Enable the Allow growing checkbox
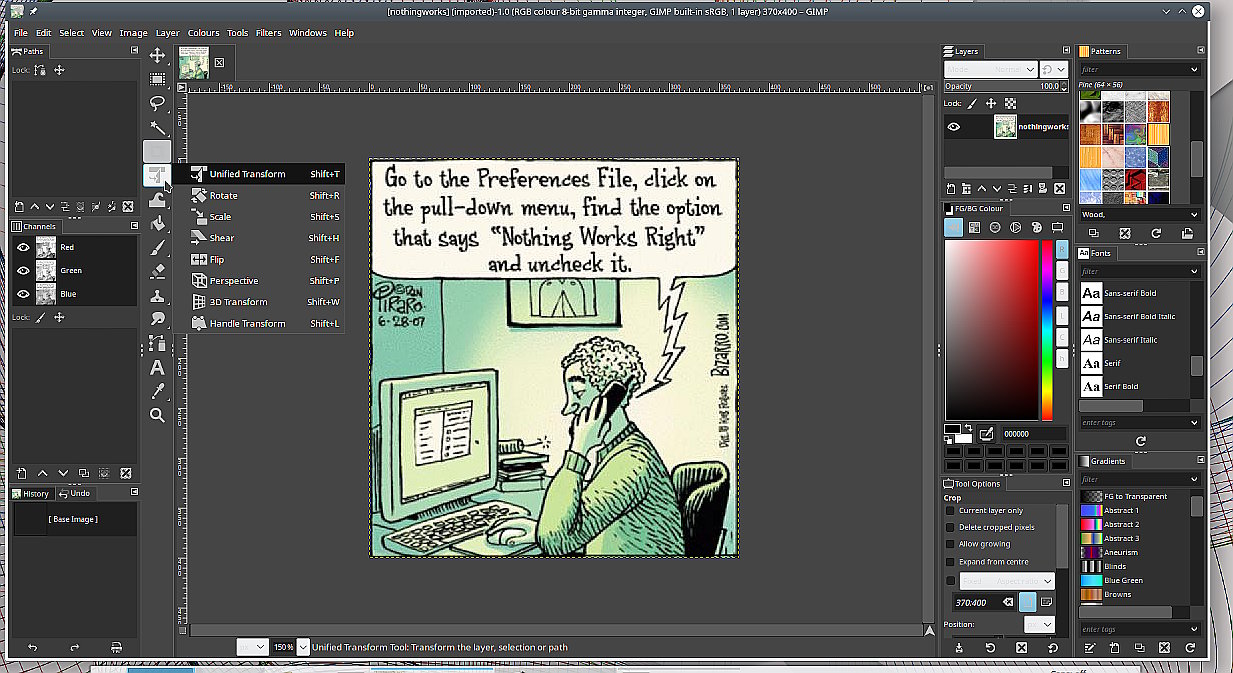The width and height of the screenshot is (1233, 673). [x=950, y=544]
